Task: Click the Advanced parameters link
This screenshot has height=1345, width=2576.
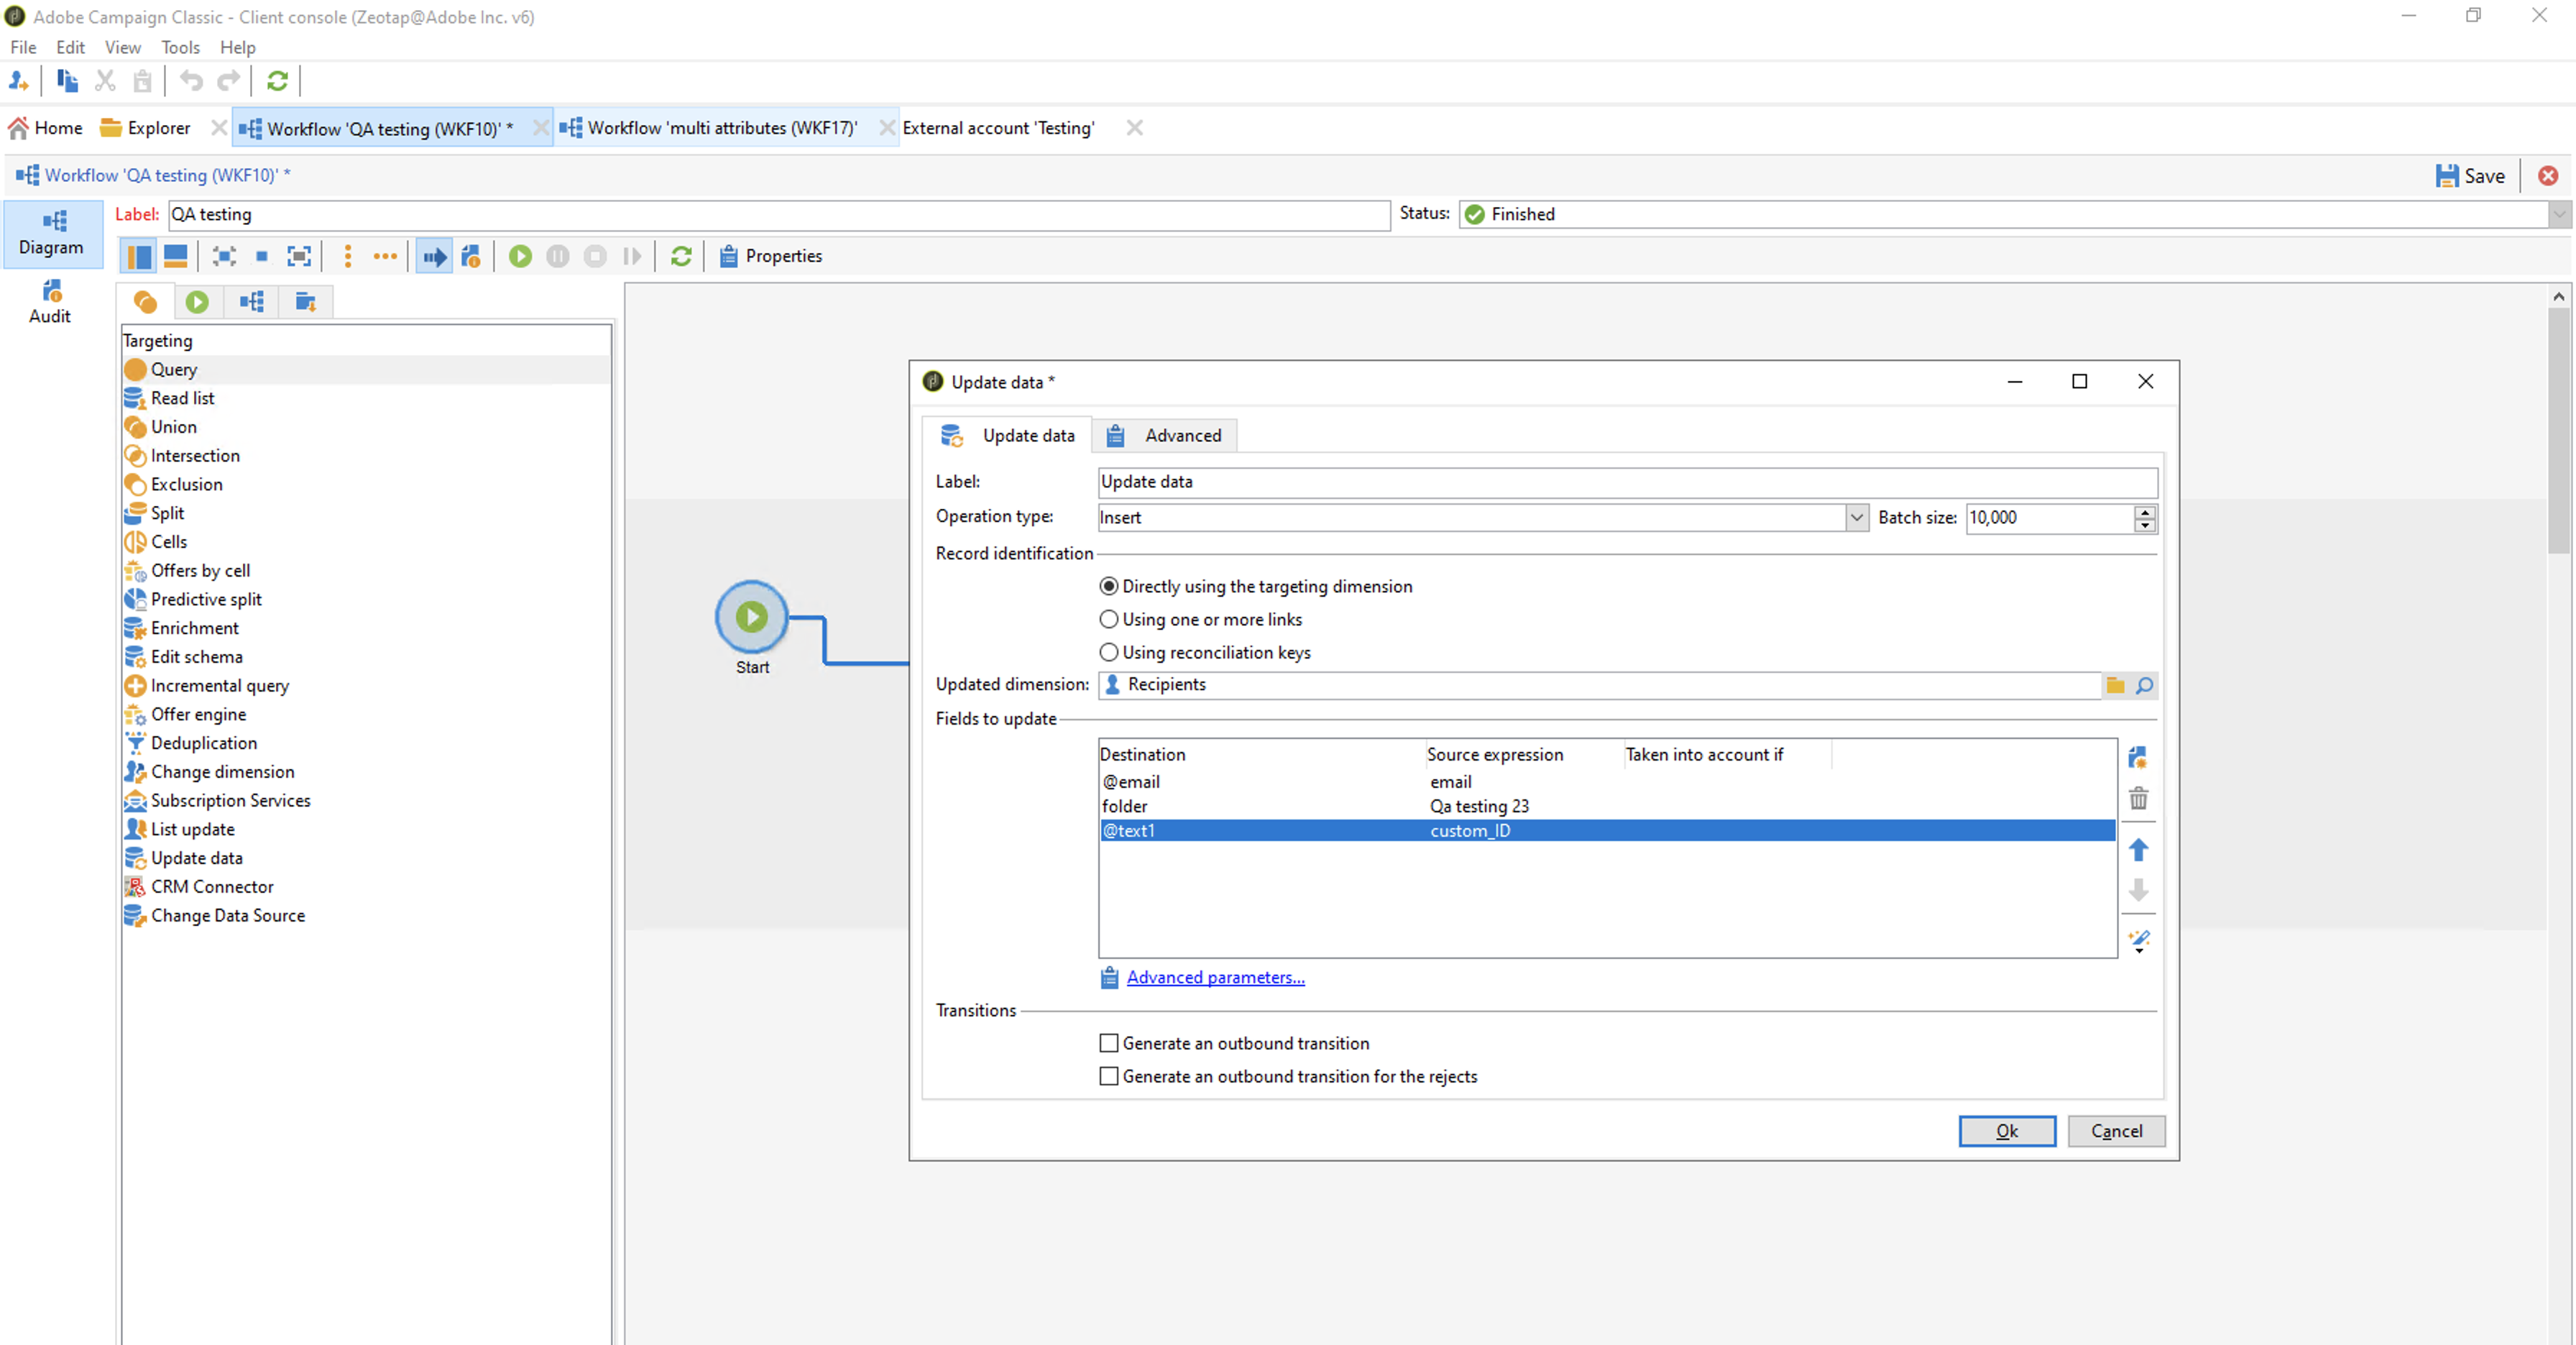Action: point(1215,977)
